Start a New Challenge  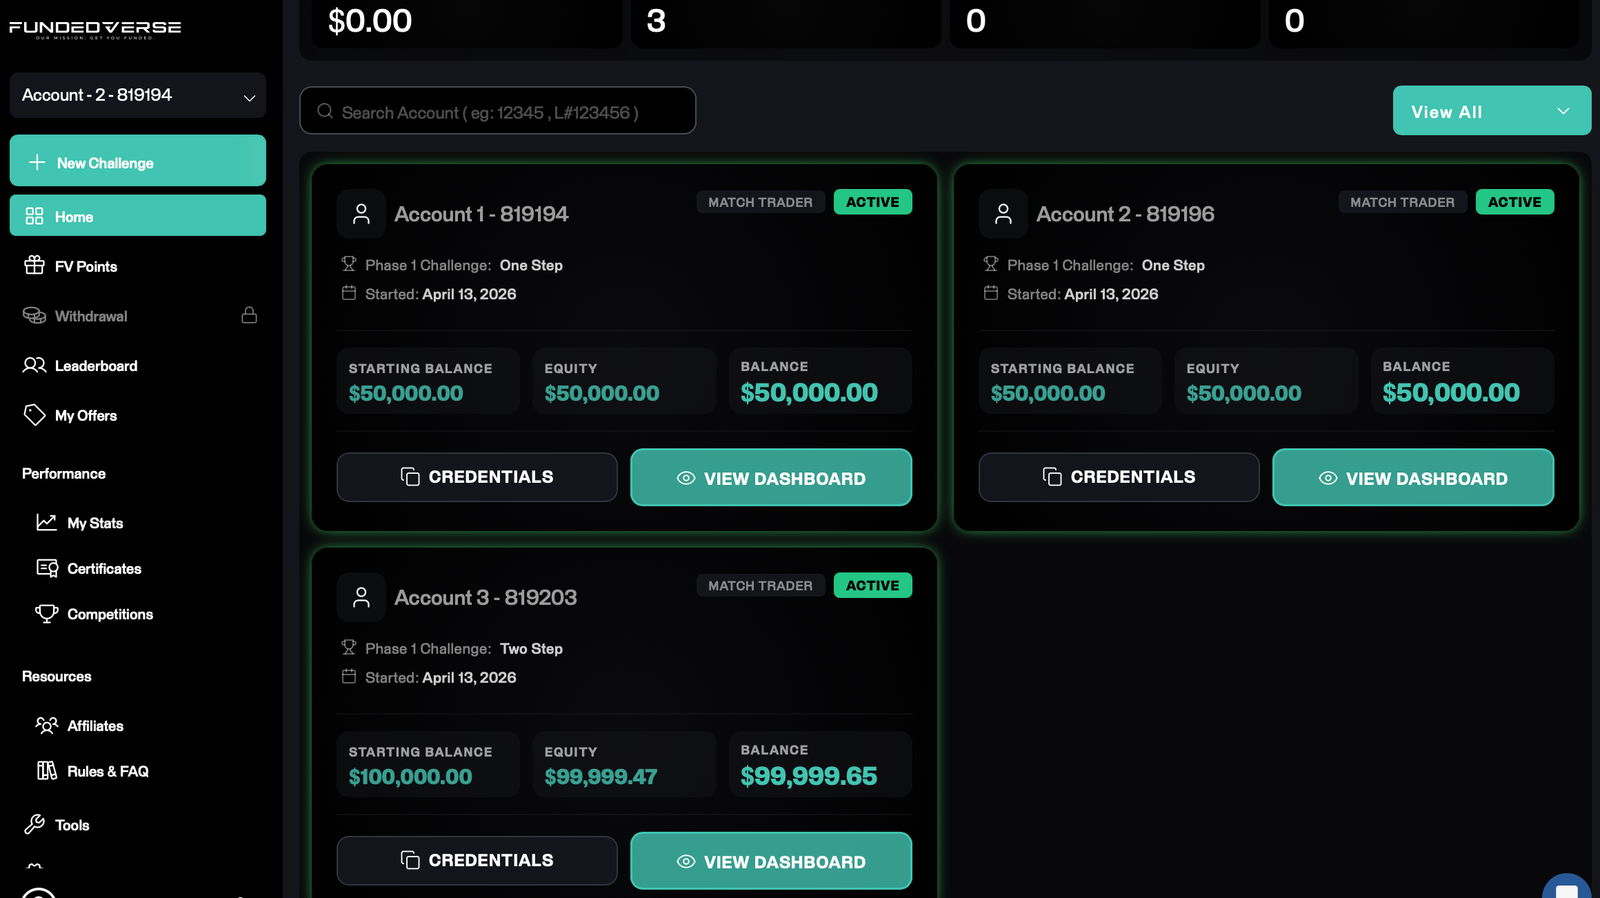click(x=138, y=161)
